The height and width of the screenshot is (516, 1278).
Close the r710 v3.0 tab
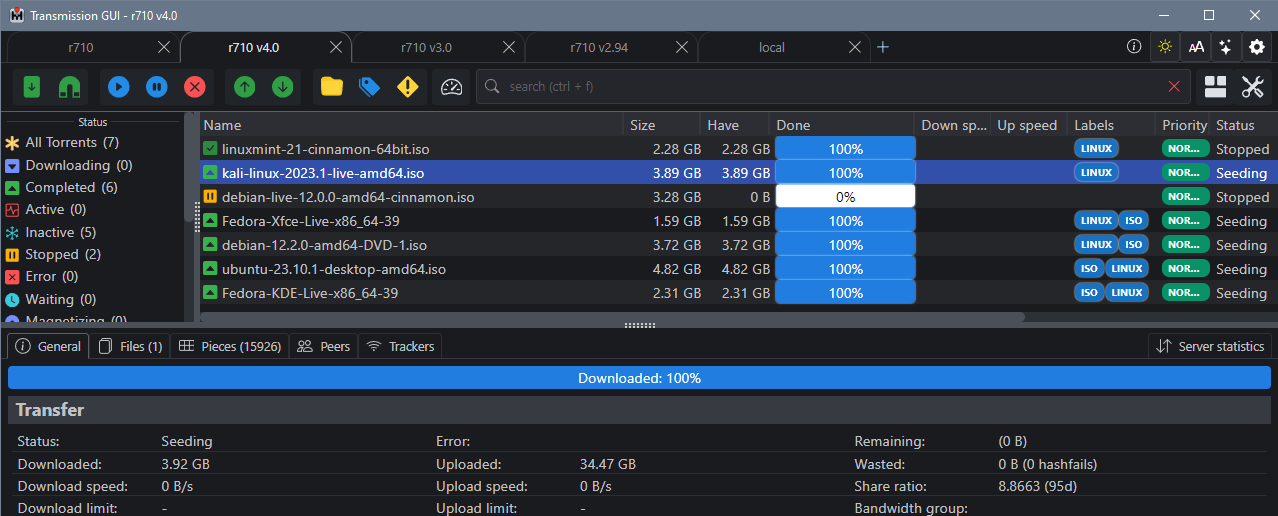510,47
